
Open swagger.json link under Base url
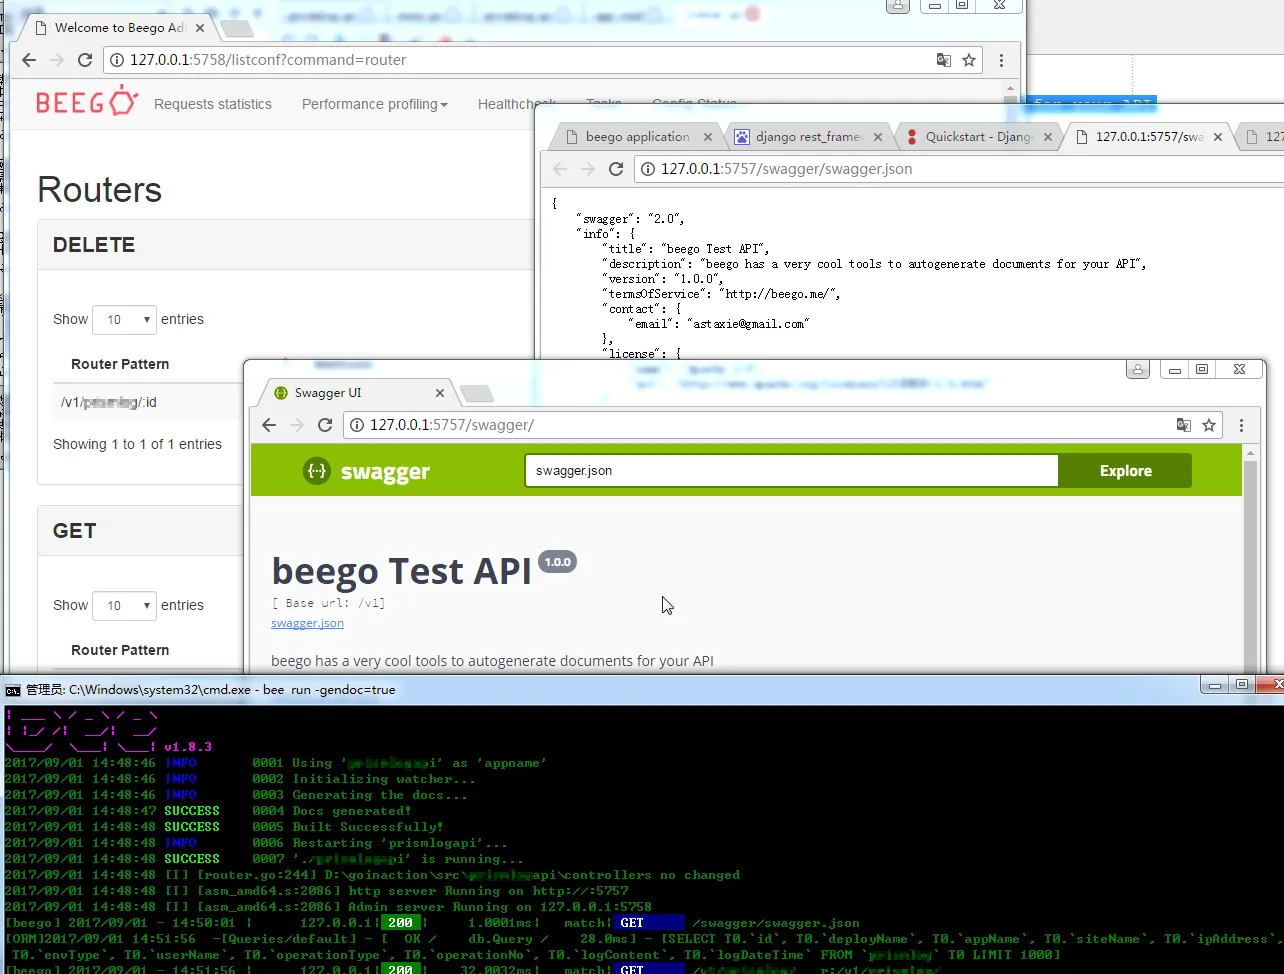click(x=307, y=623)
